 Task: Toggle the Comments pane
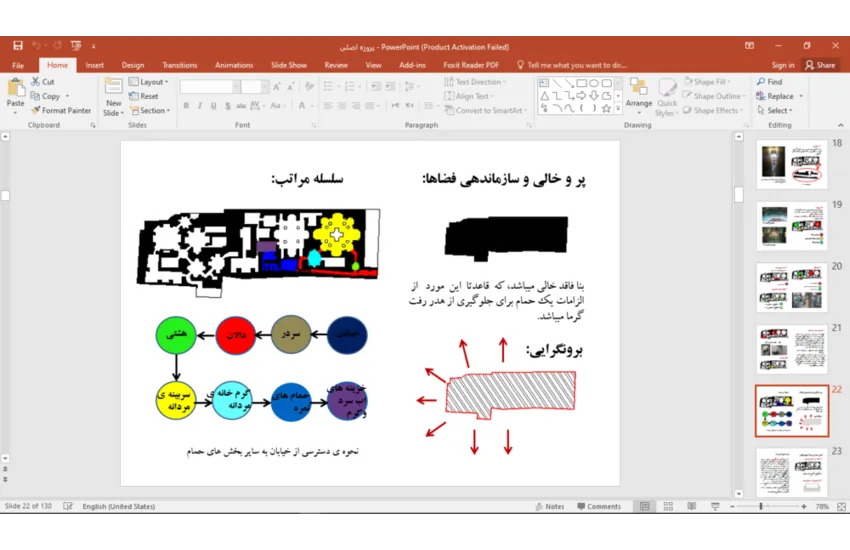point(598,507)
